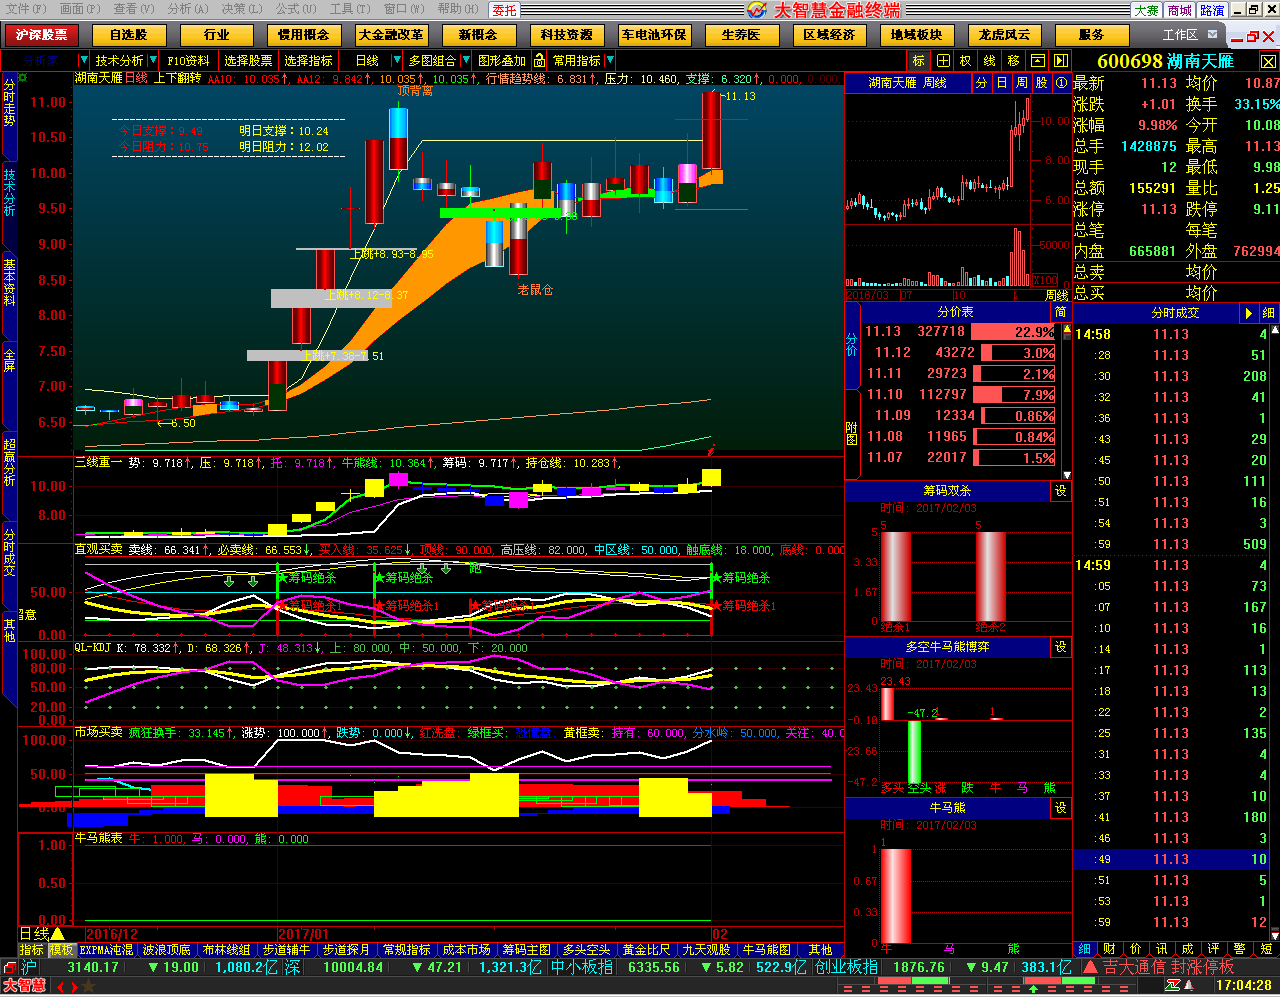1280x997 pixels.
Task: Switch to the 牛马熊图 indicator tab
Action: coord(766,950)
